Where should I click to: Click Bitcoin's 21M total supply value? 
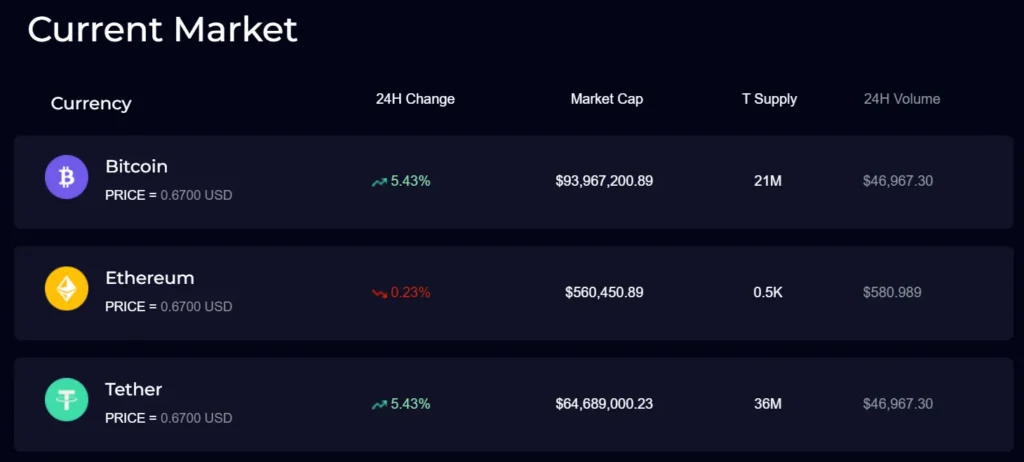tap(768, 181)
